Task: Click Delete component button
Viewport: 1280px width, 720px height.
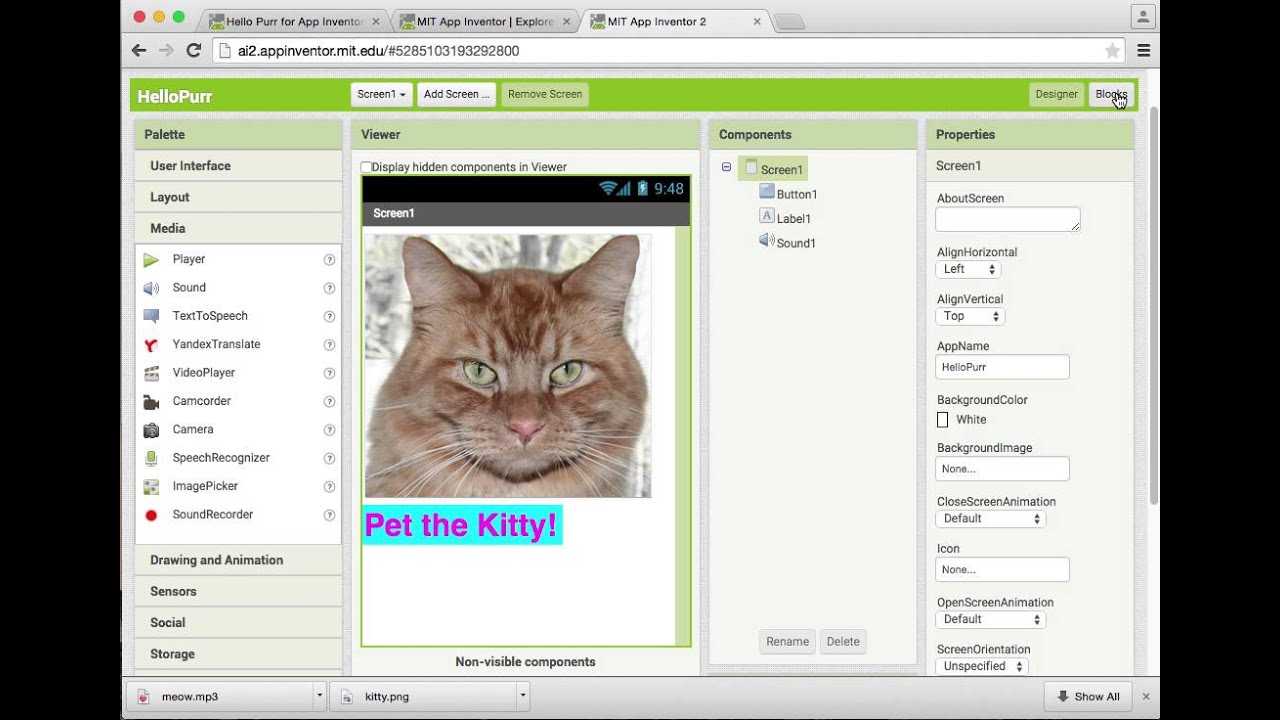Action: click(843, 642)
